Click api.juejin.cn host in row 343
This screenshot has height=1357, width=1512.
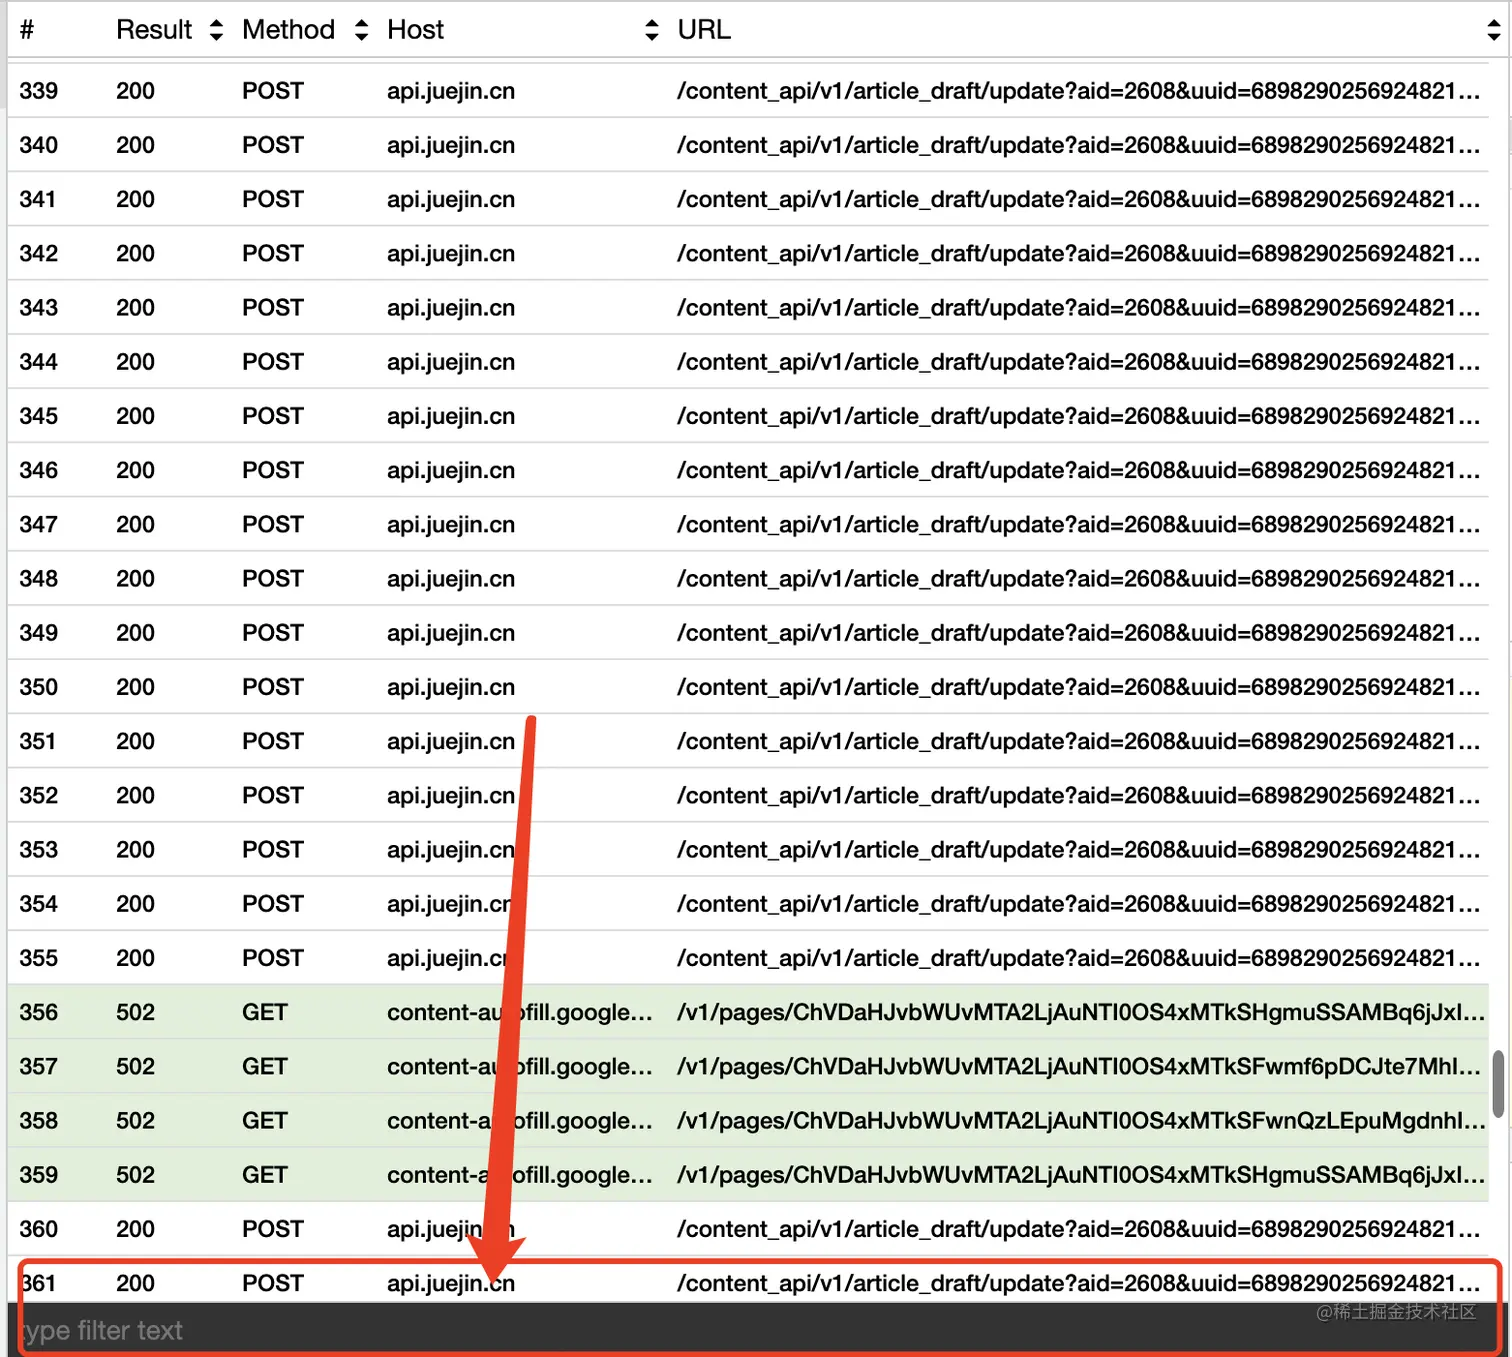pyautogui.click(x=451, y=308)
